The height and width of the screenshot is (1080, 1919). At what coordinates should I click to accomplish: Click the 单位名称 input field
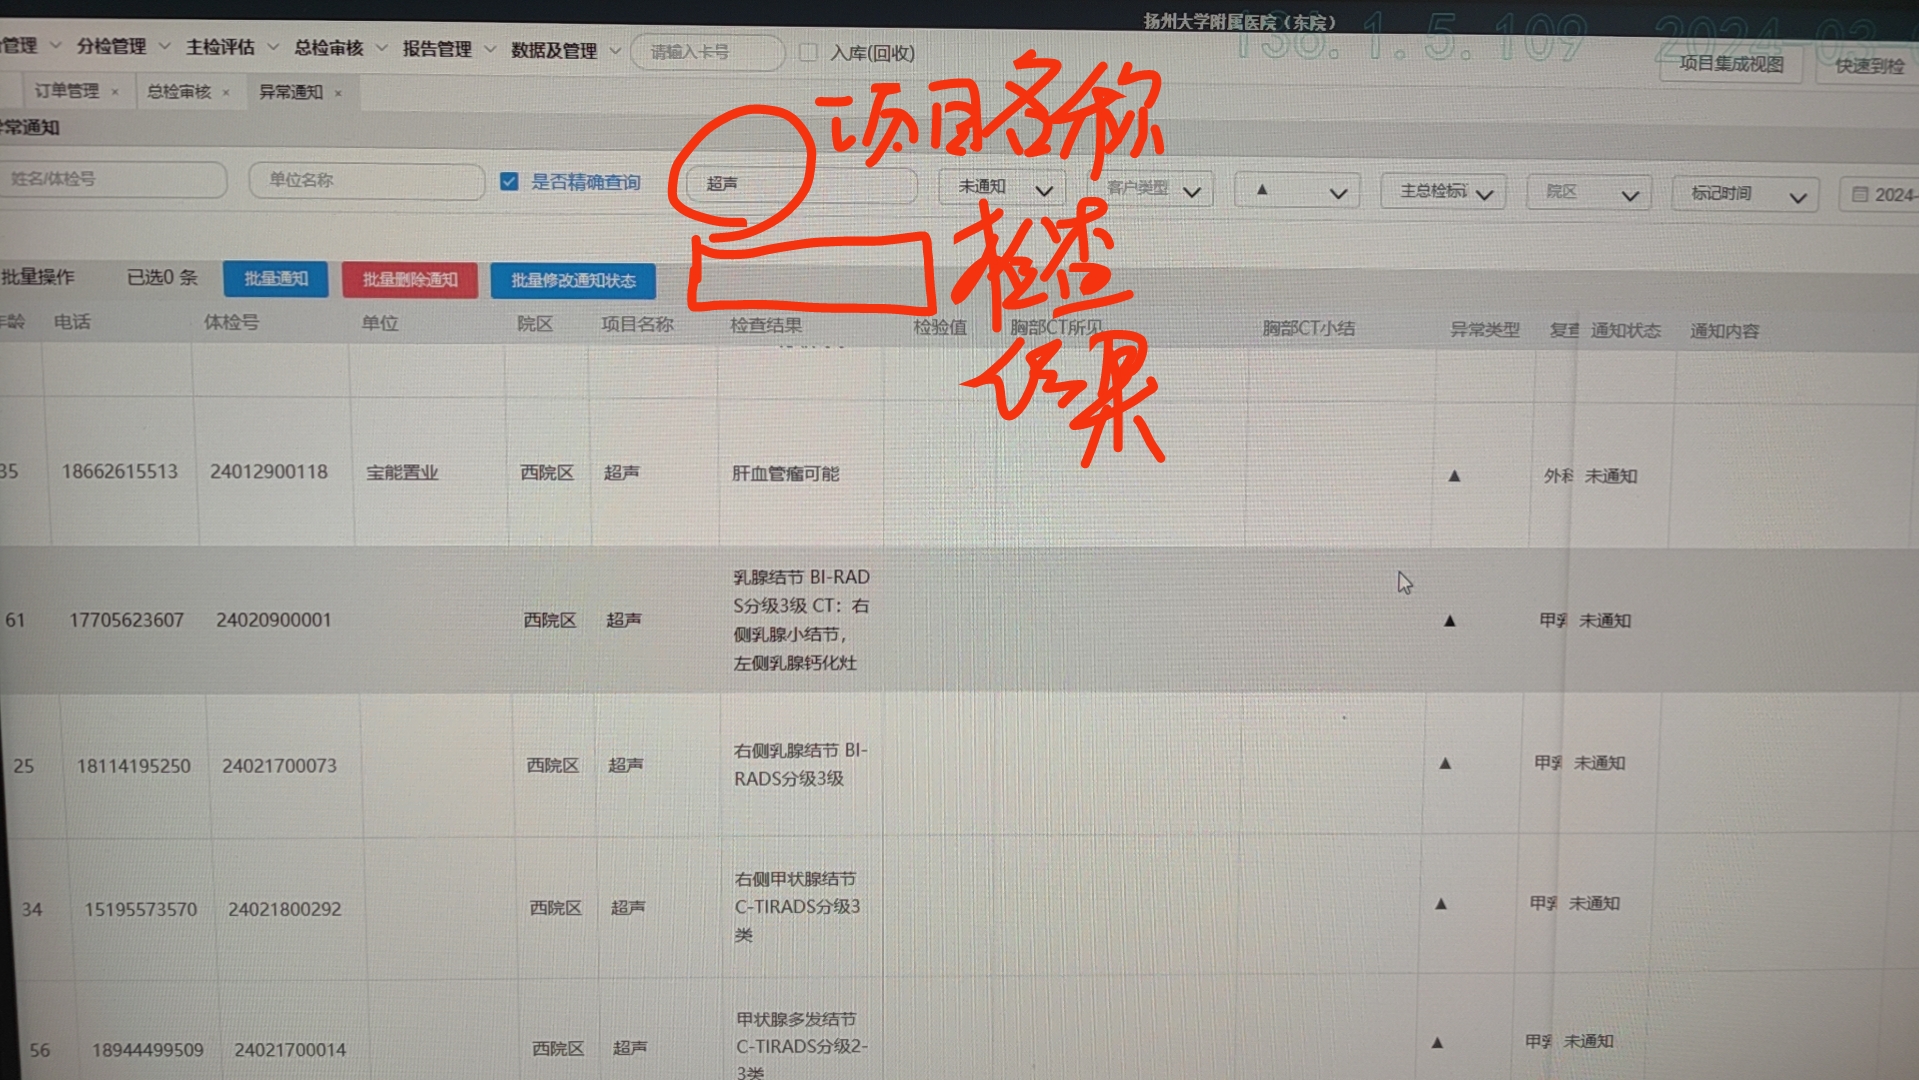click(366, 180)
